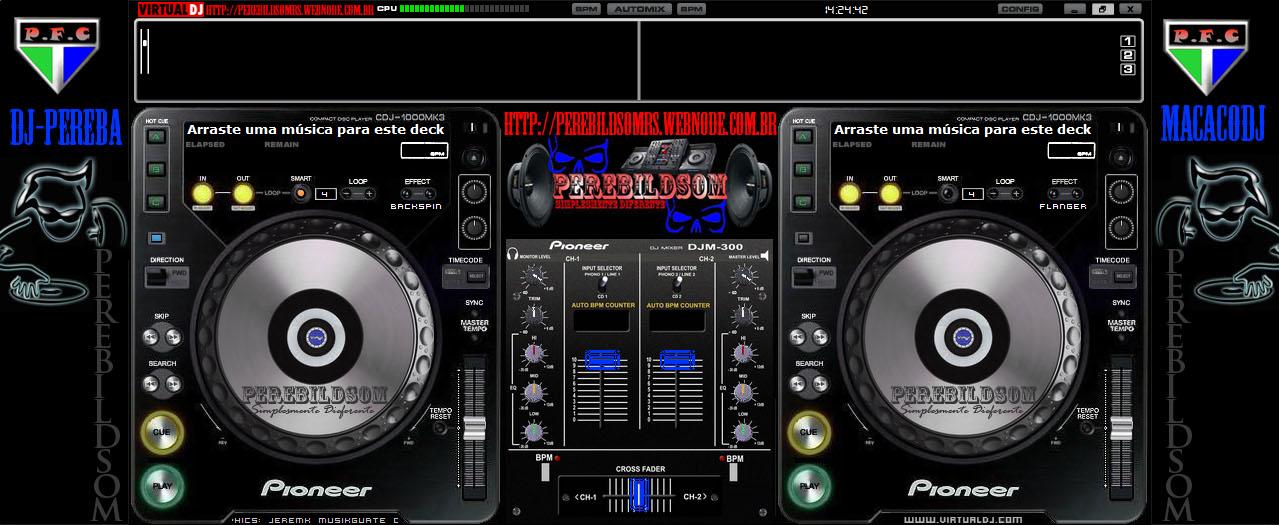
Task: Open CONFIG settings
Action: coord(1020,9)
